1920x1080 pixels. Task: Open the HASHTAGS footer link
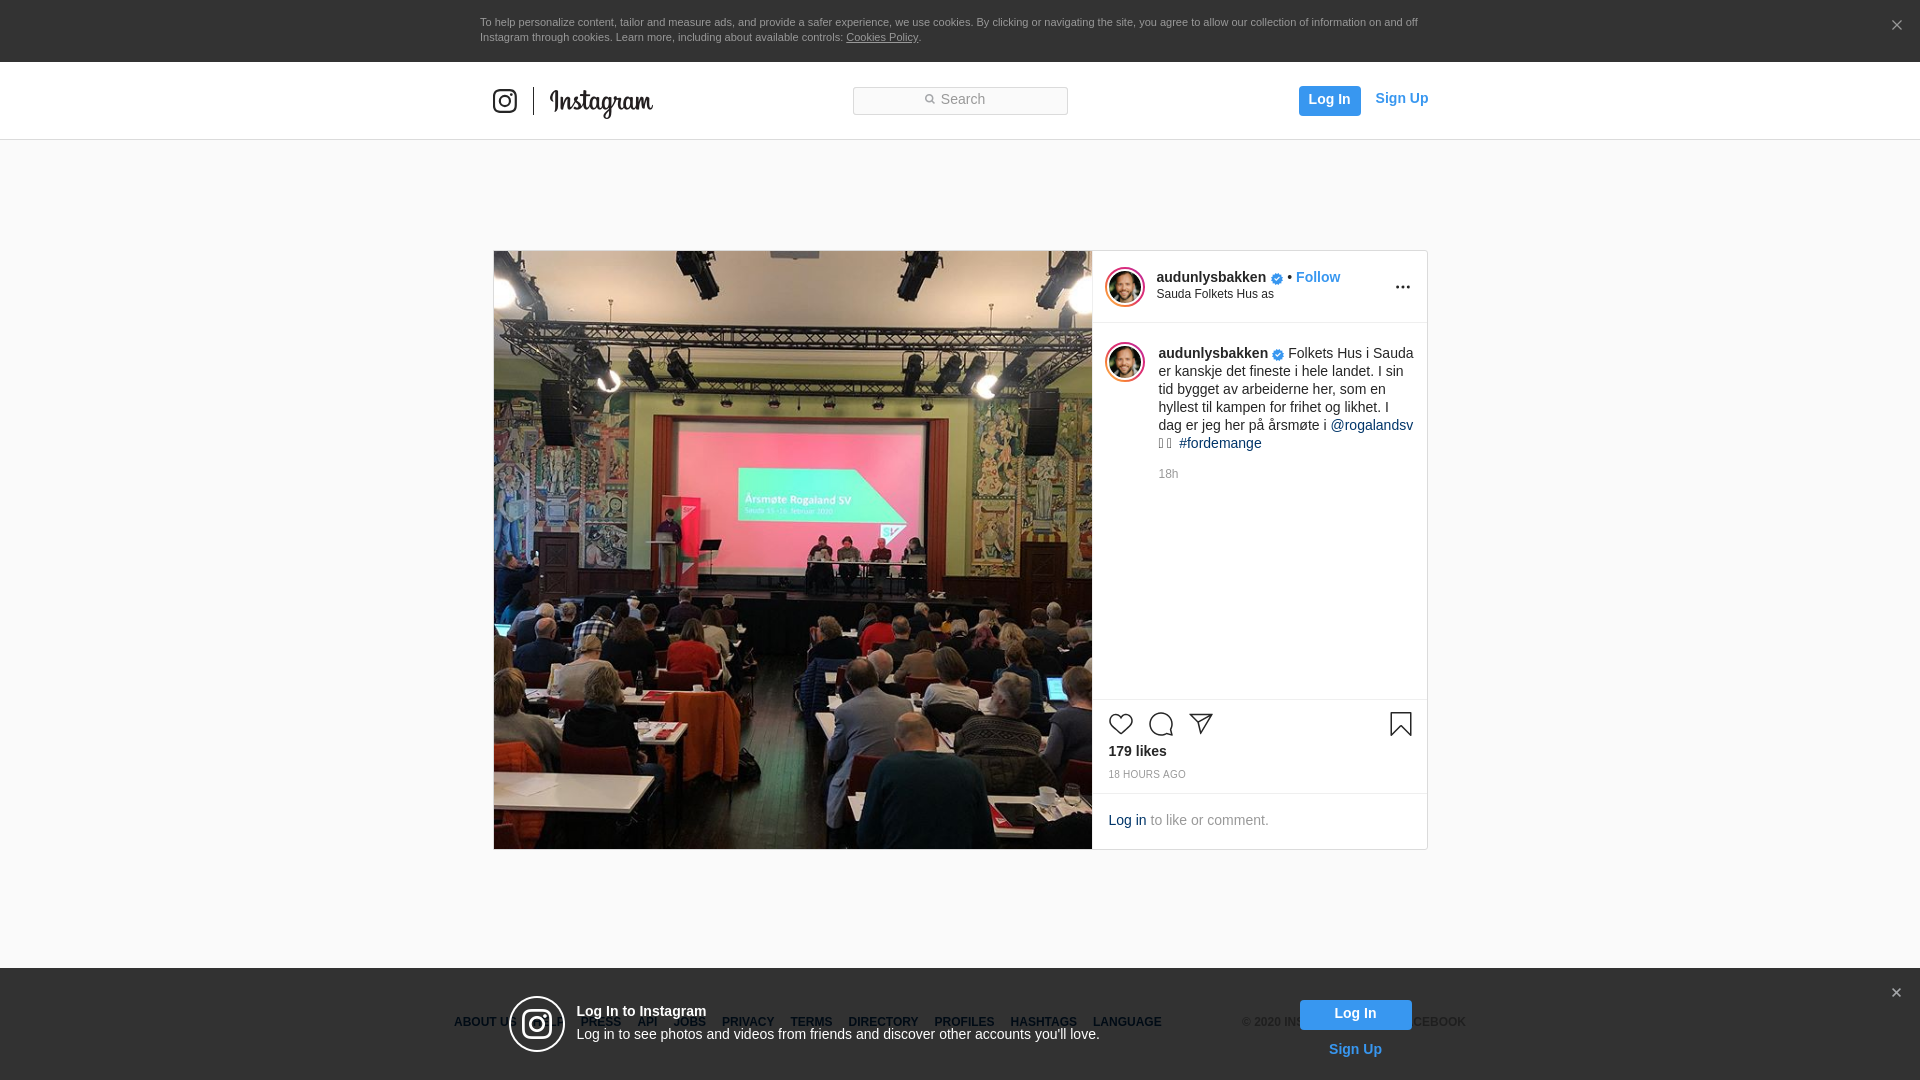1043,1022
